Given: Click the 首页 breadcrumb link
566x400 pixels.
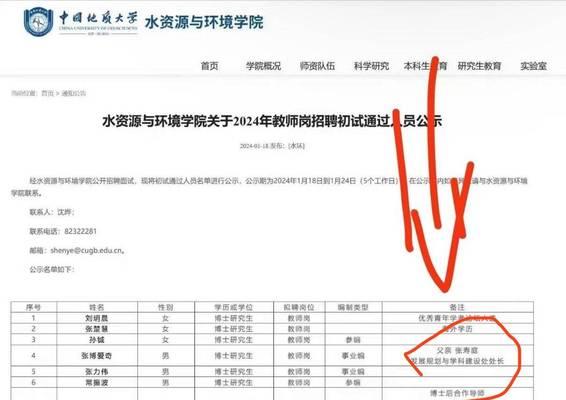Looking at the screenshot, I should [47, 94].
